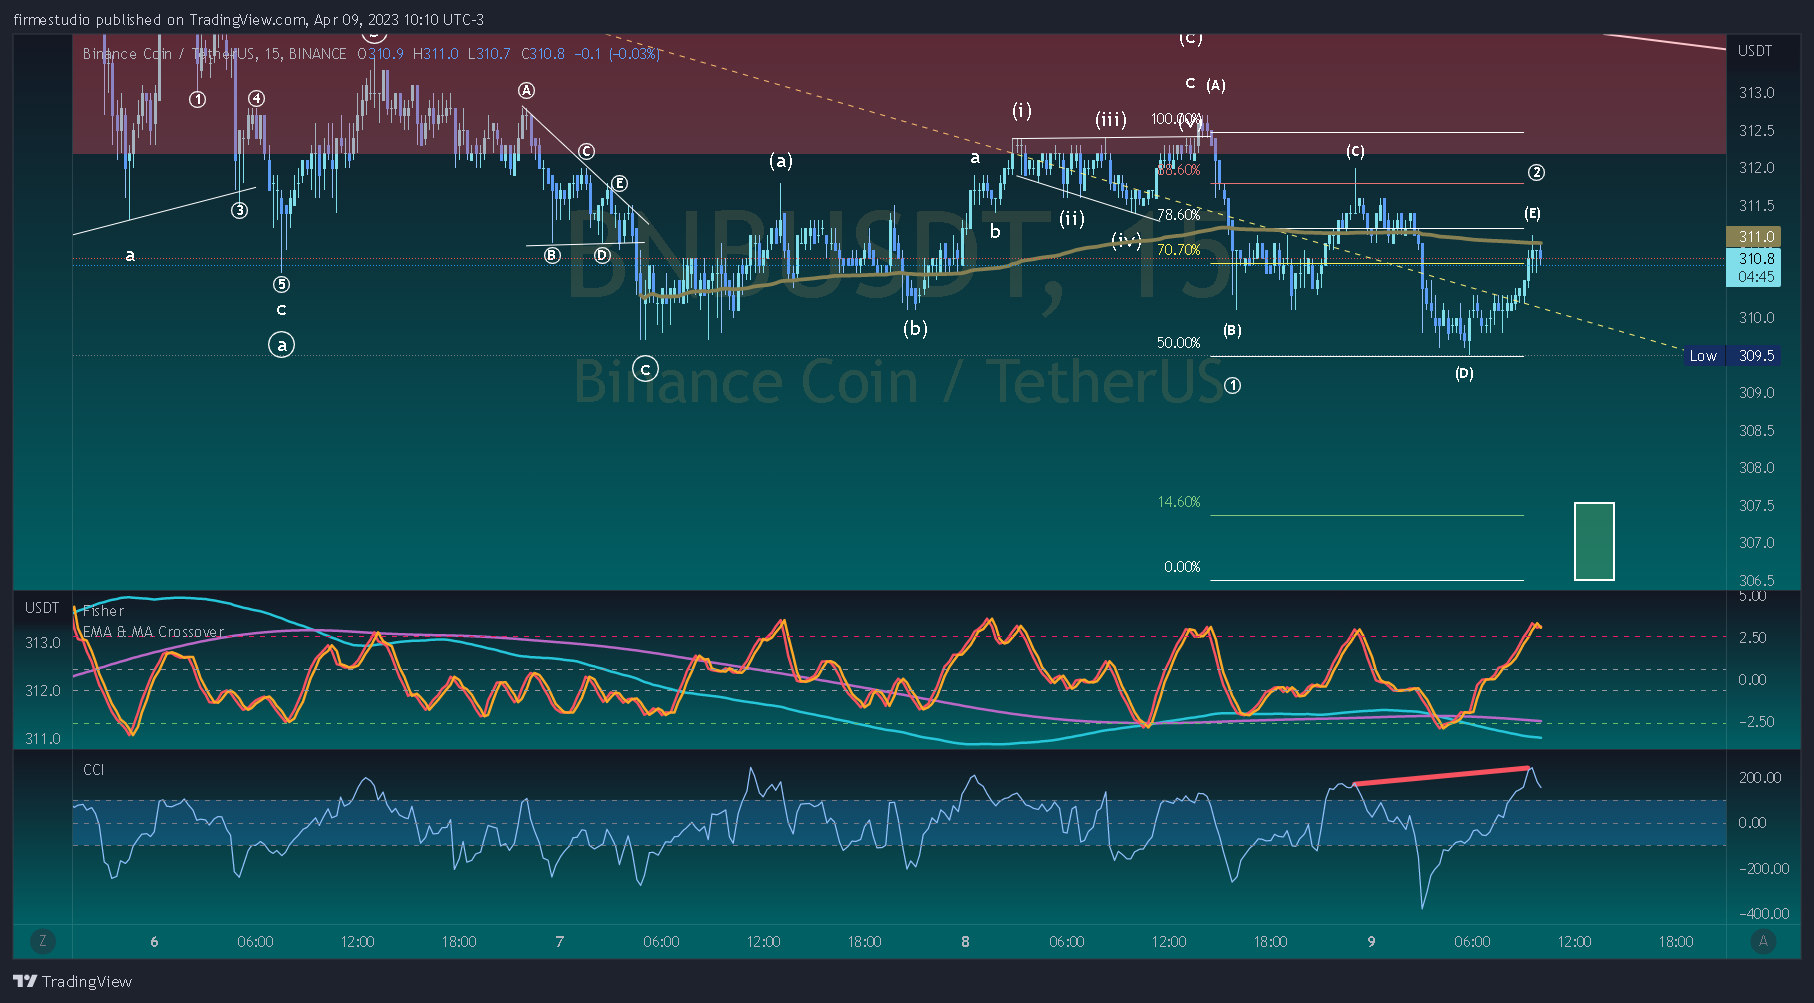Image resolution: width=1814 pixels, height=1003 pixels.
Task: Click the 14.60% Fibonacci level label
Action: (1179, 502)
